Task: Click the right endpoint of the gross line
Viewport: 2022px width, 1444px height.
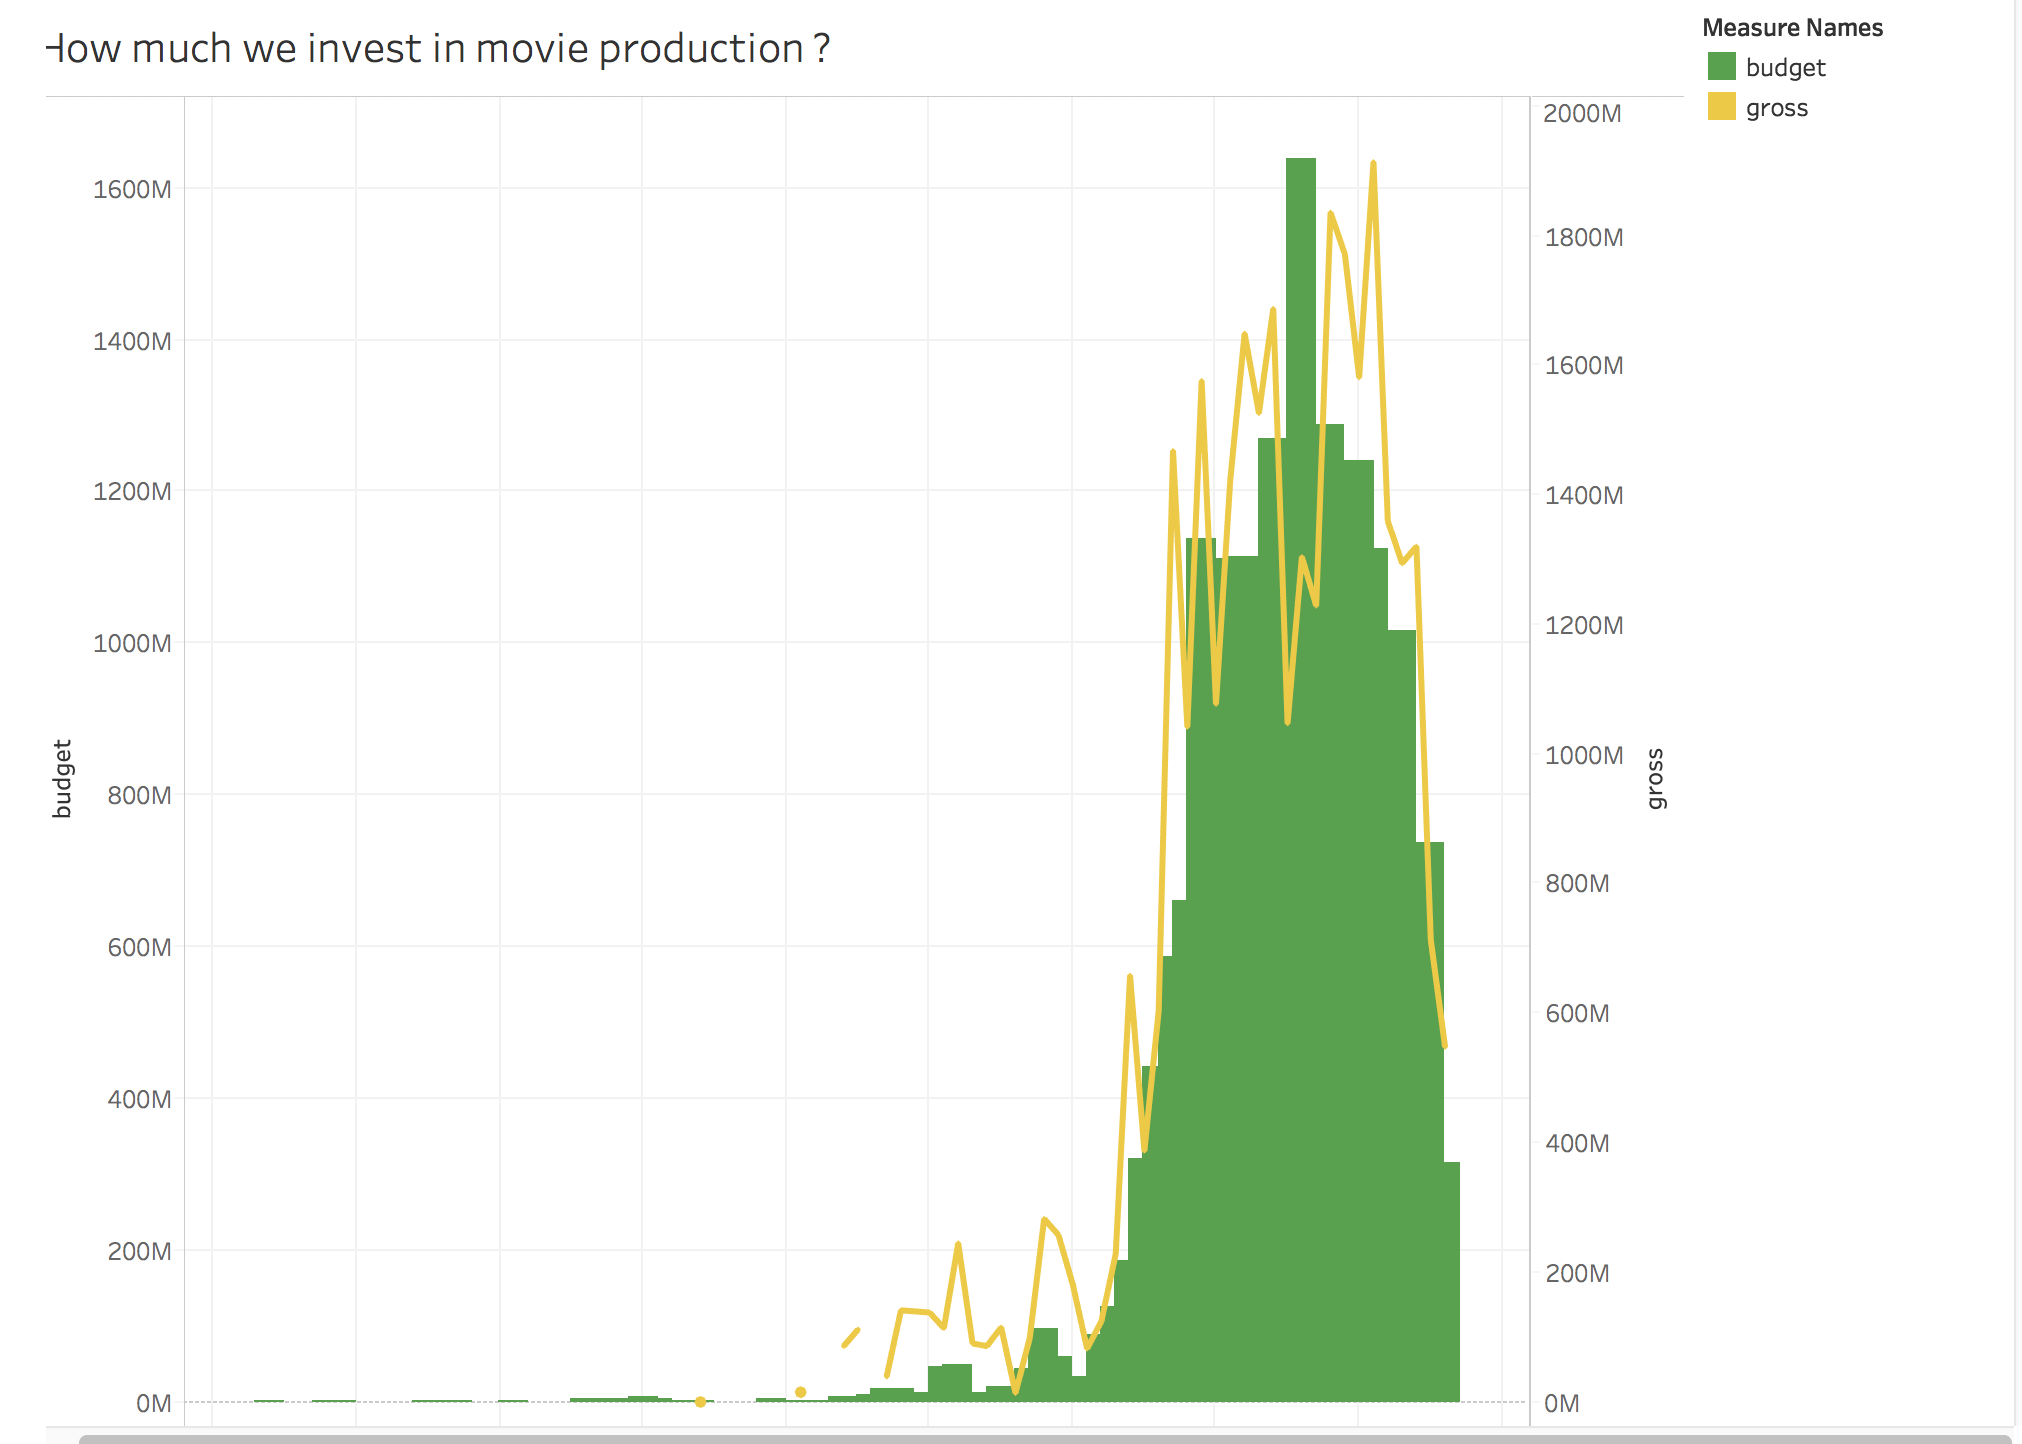Action: coord(1444,1044)
